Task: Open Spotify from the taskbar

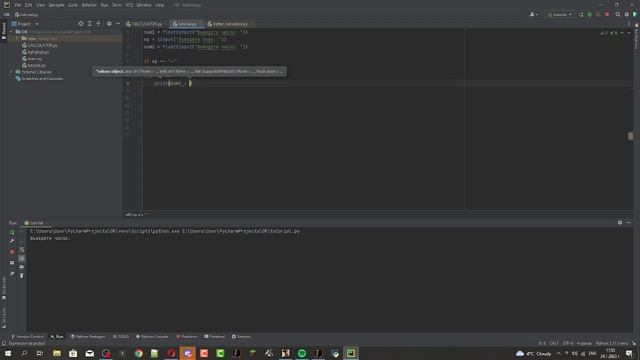Action: pyautogui.click(x=302, y=353)
